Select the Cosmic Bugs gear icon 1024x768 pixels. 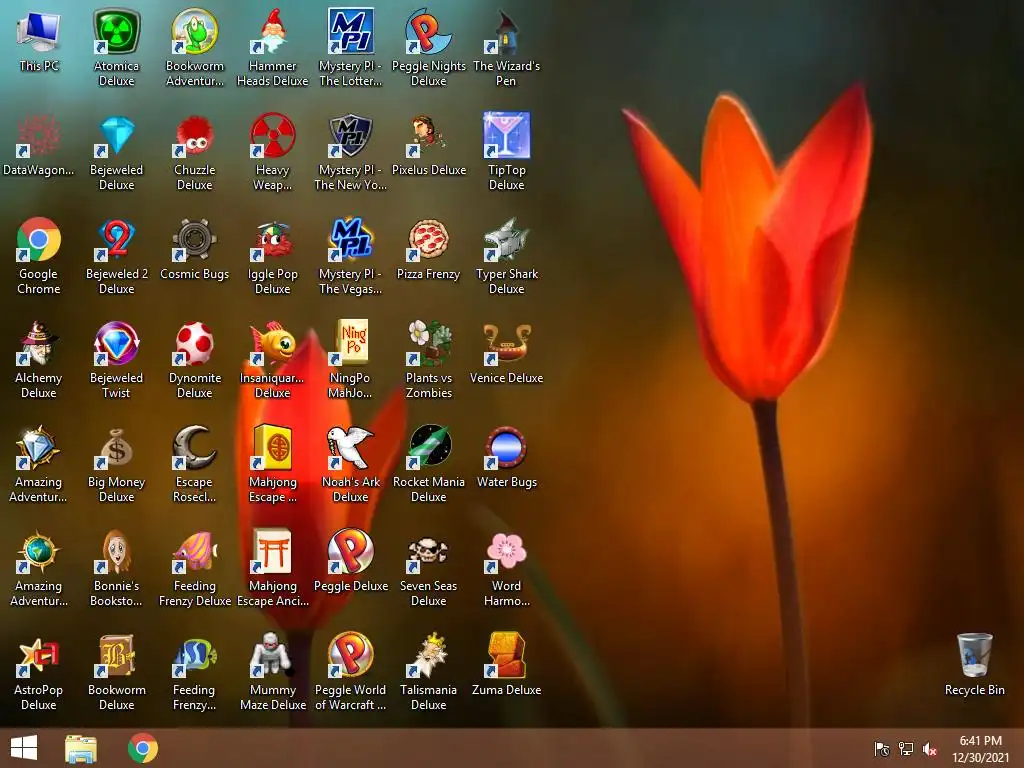(195, 239)
